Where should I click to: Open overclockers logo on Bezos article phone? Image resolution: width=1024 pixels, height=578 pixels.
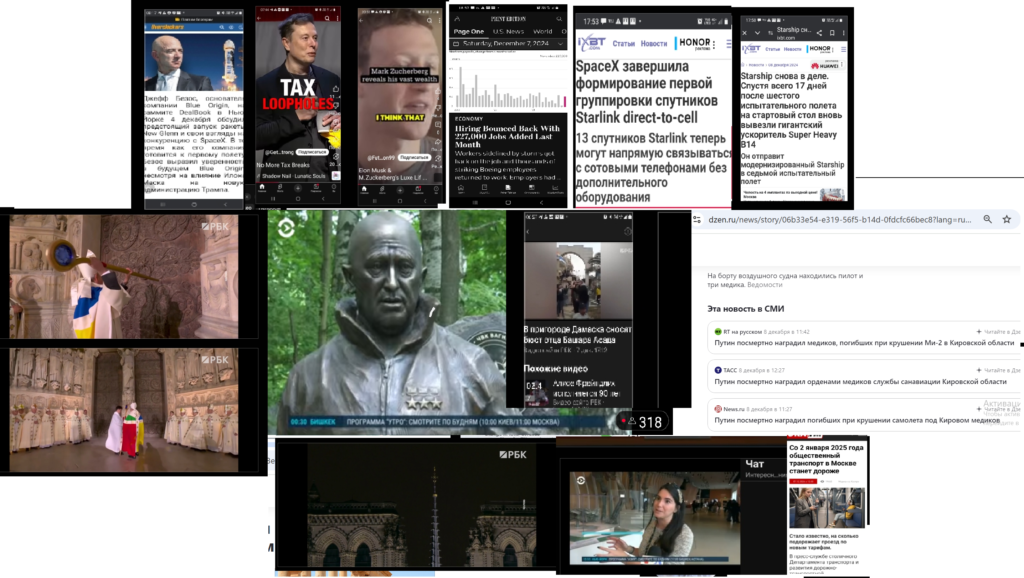(168, 27)
